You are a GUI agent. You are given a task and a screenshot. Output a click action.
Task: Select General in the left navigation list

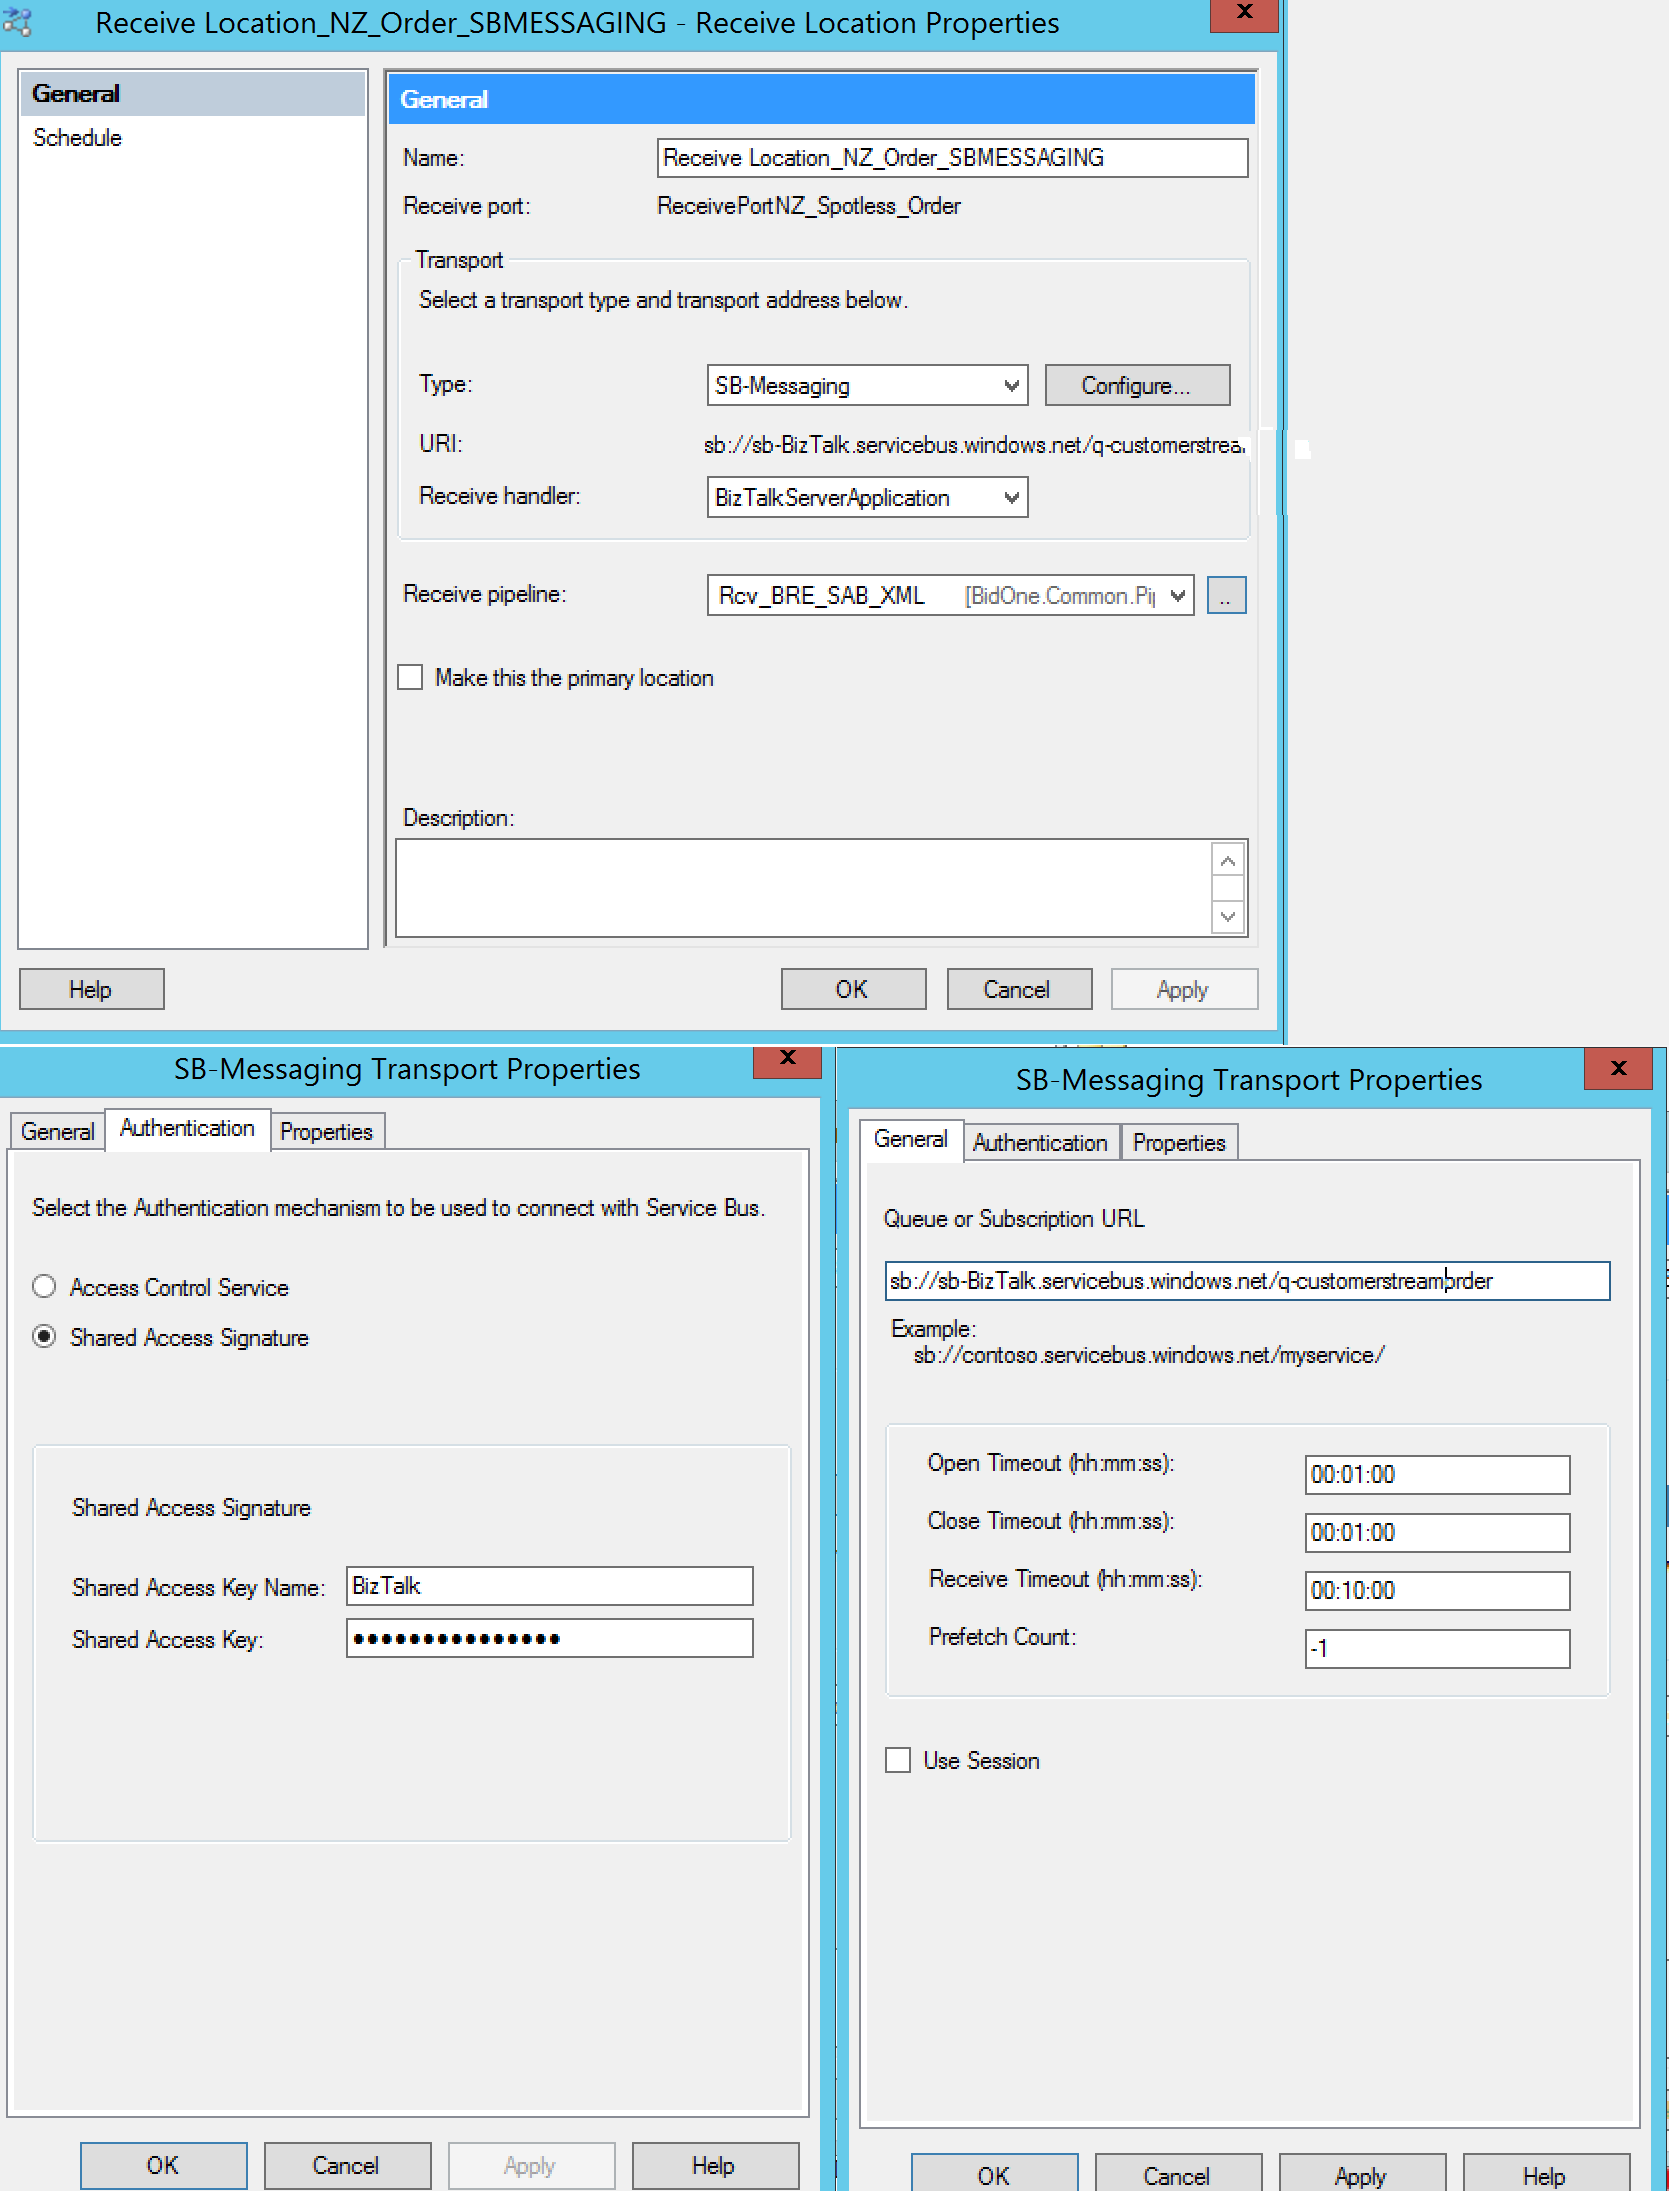click(x=193, y=94)
